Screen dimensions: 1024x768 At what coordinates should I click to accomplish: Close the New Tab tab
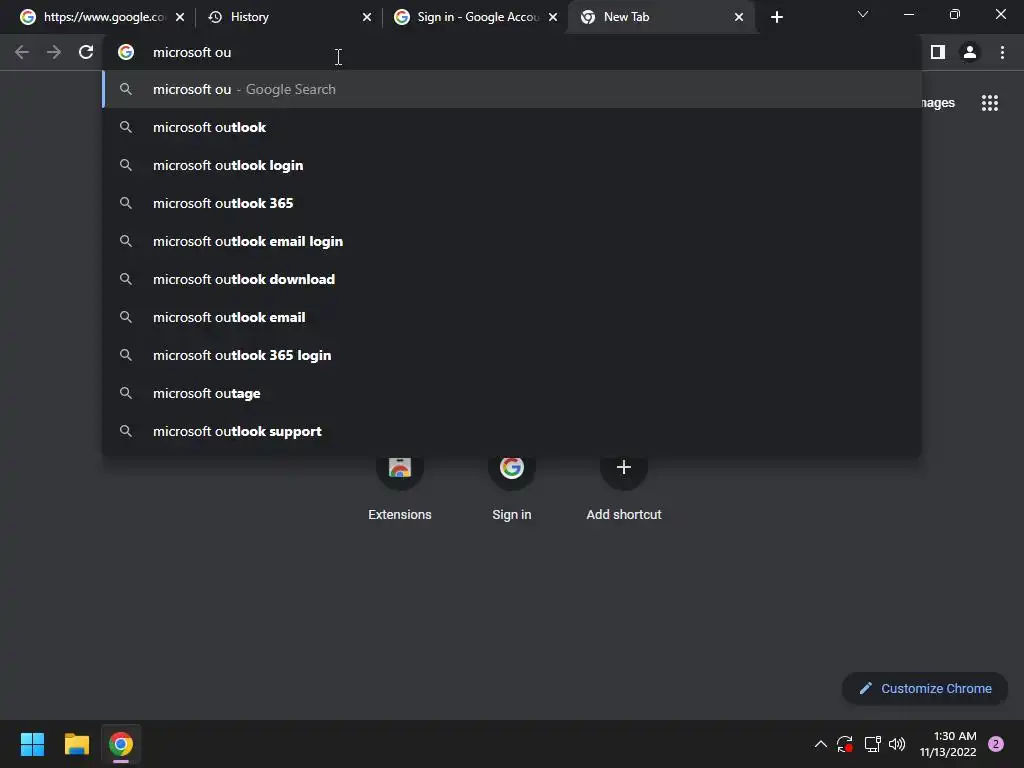(739, 17)
